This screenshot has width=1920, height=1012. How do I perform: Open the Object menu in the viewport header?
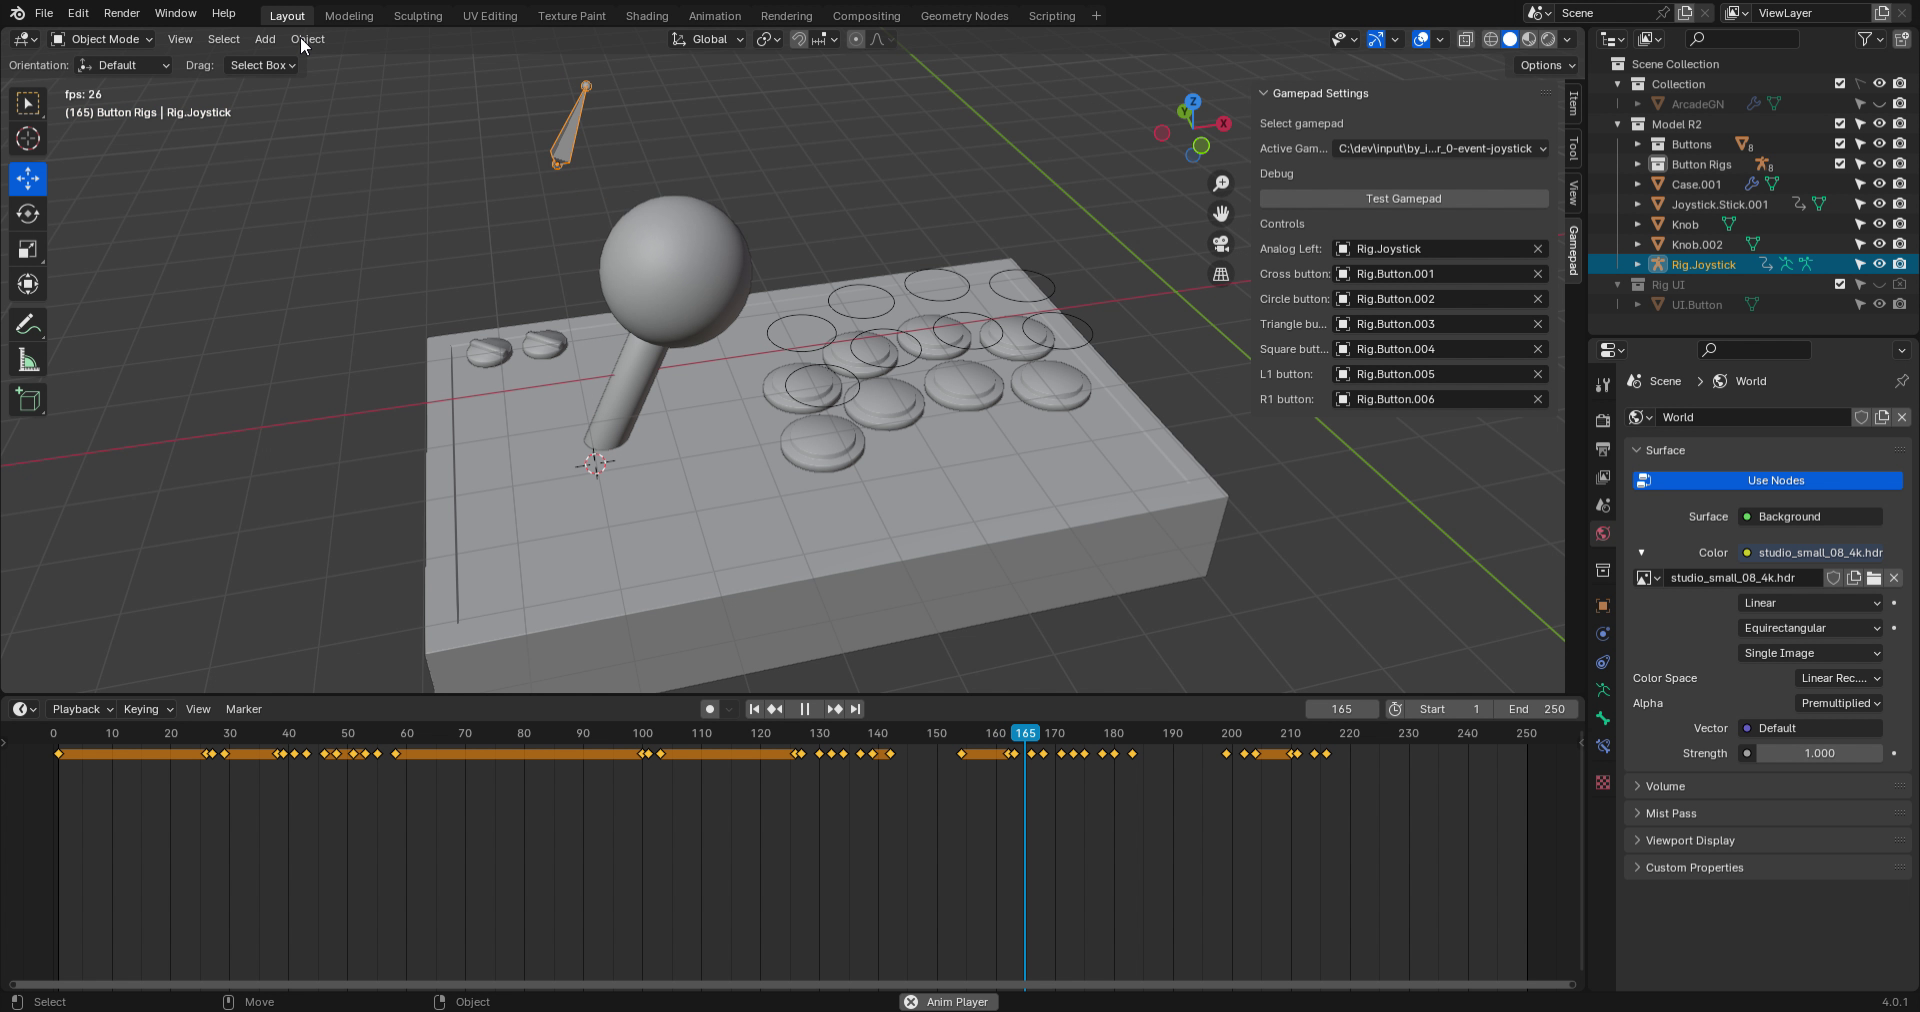pos(307,39)
